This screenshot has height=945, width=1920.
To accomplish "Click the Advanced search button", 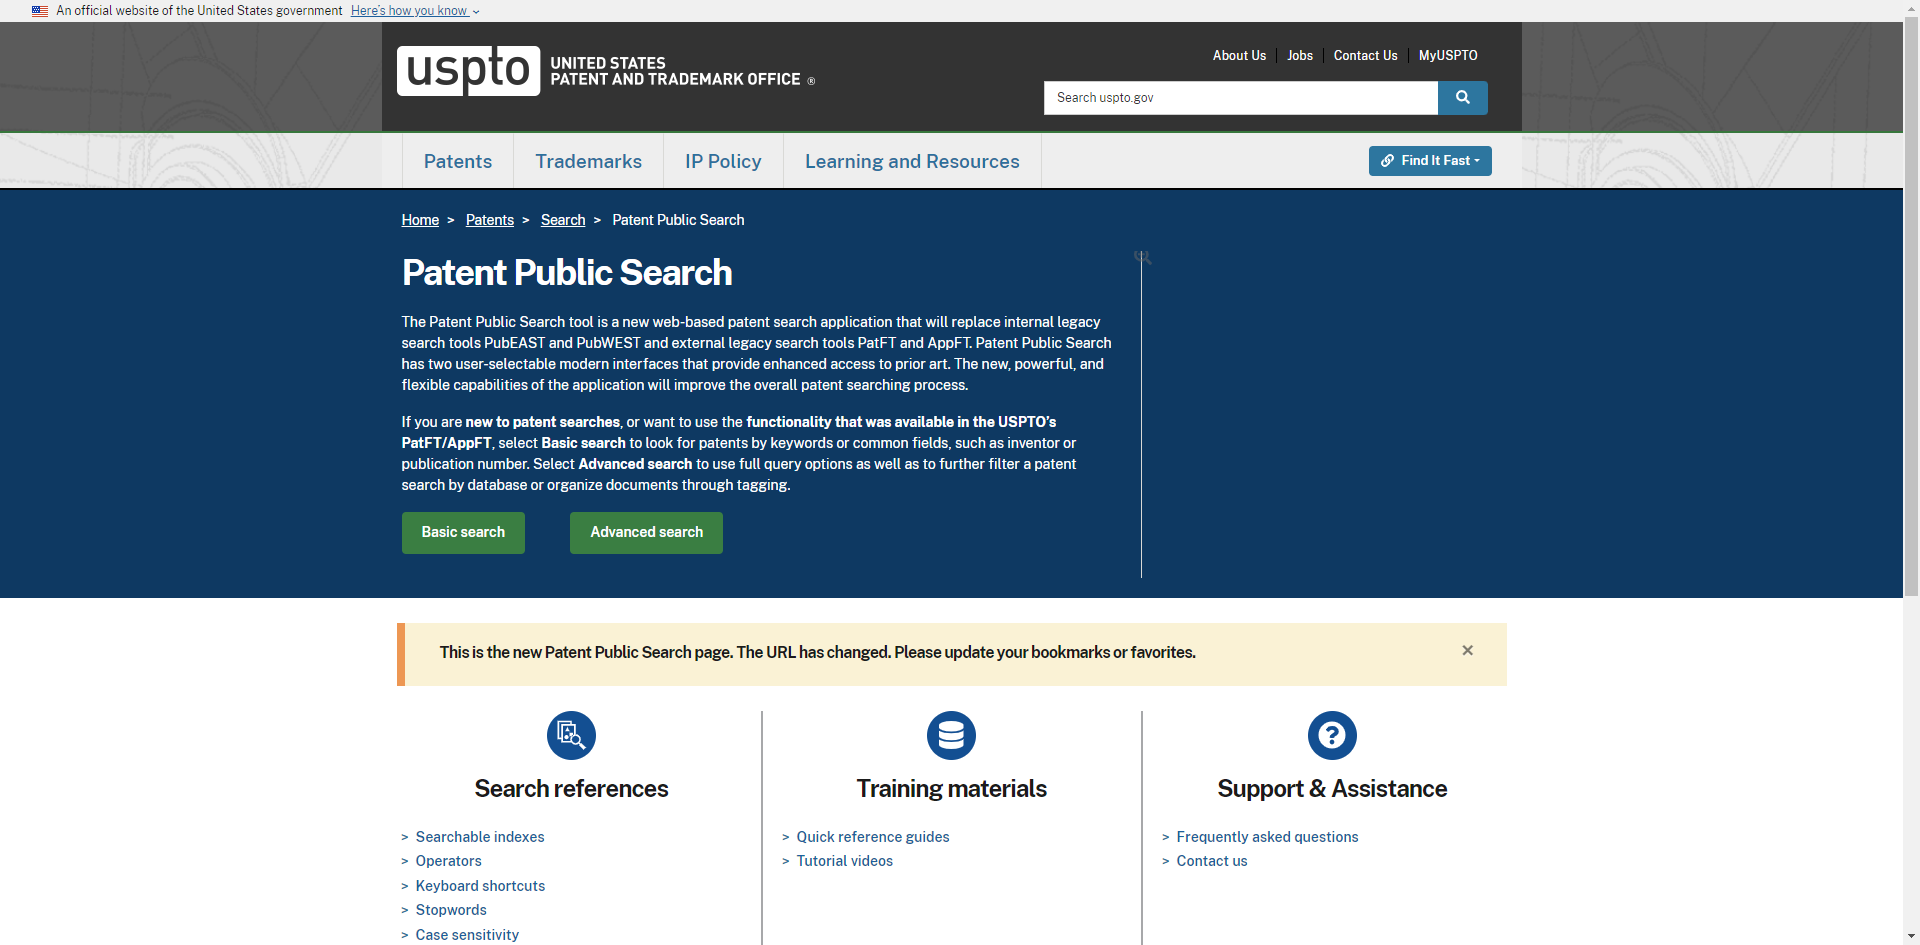I will [x=646, y=533].
